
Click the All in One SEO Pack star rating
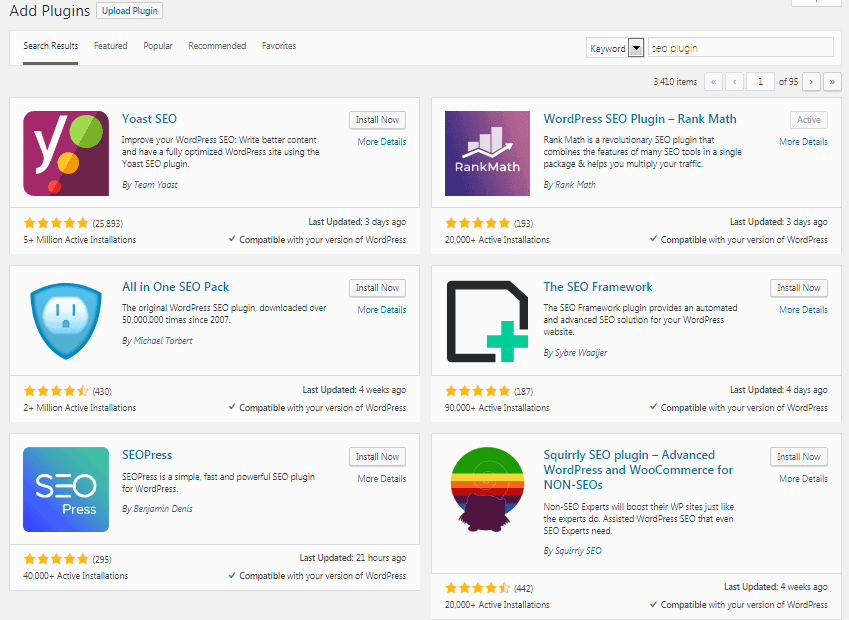coord(56,391)
